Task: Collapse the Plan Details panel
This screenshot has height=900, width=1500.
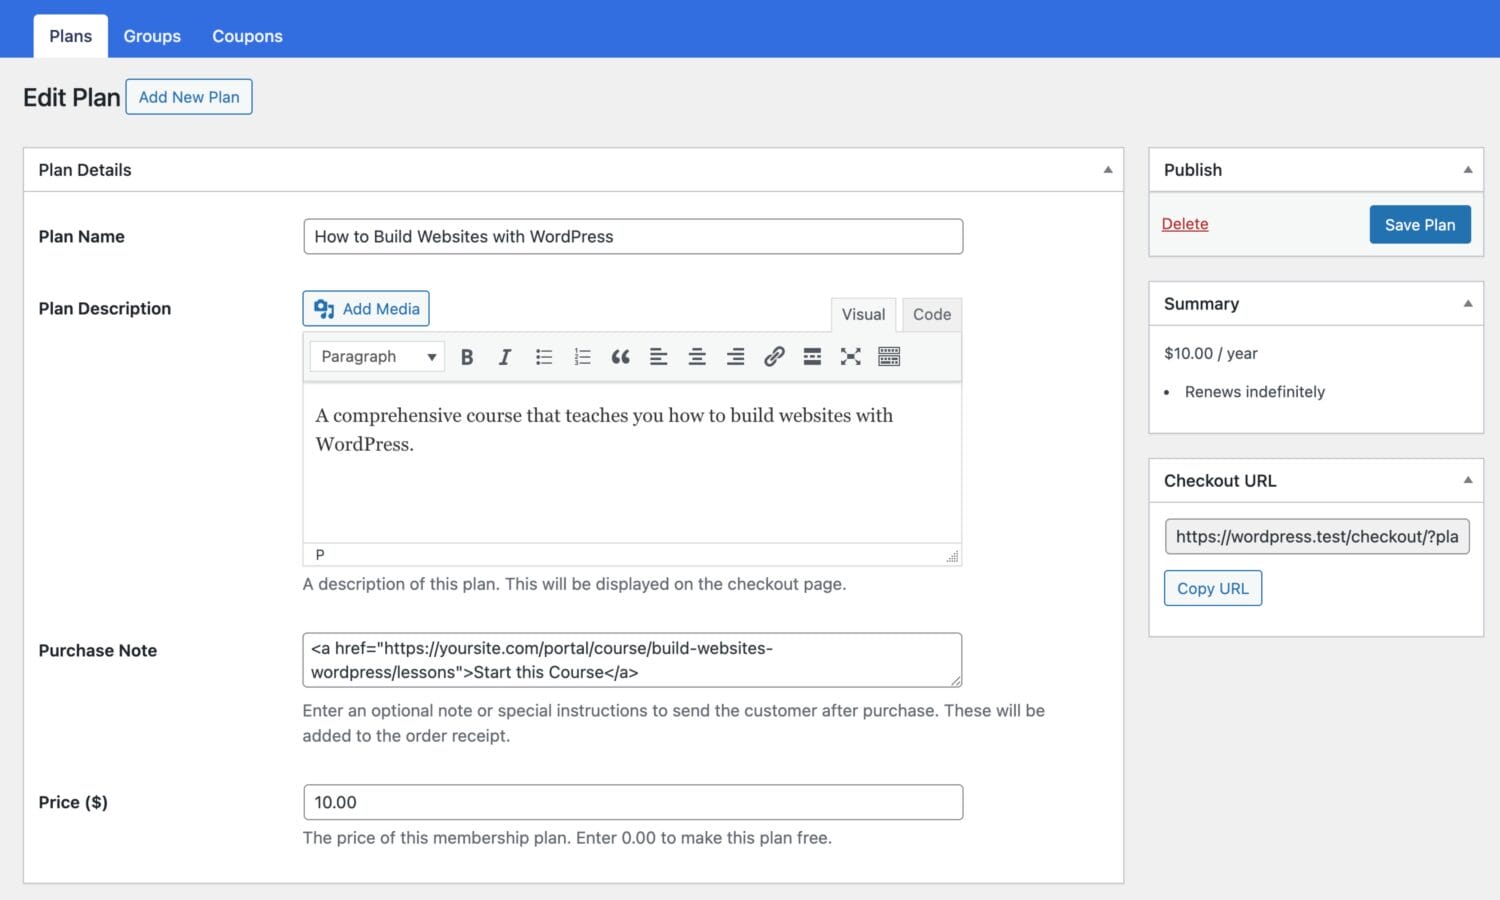Action: [1108, 170]
